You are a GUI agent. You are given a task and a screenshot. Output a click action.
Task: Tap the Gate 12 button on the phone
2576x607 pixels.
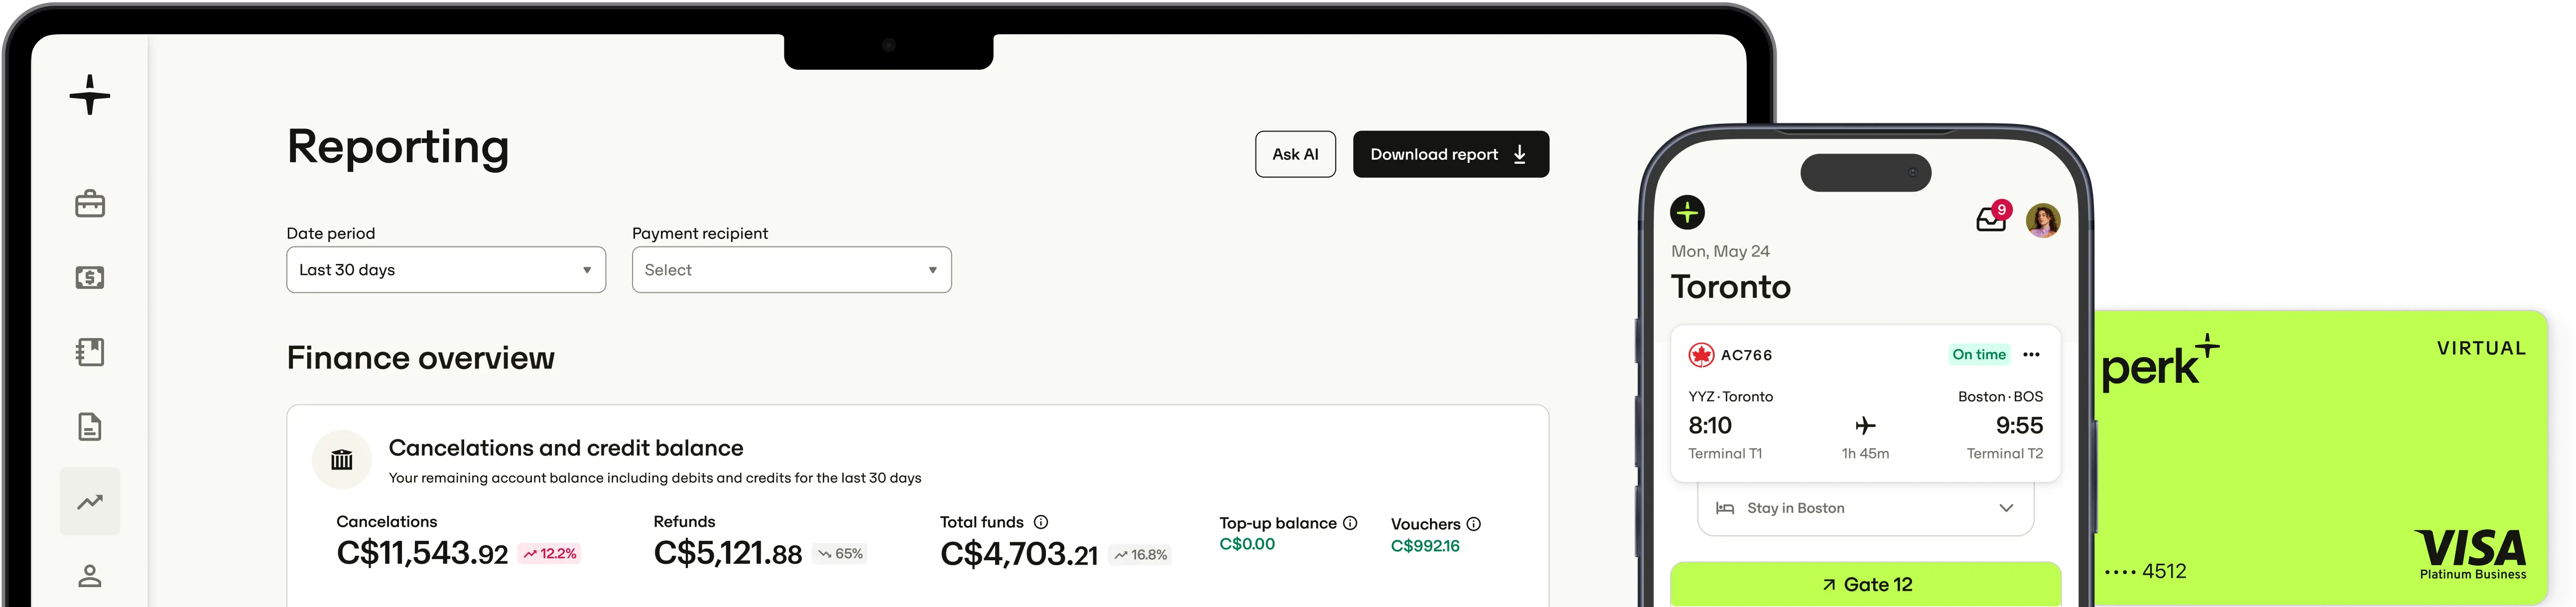pos(1866,584)
